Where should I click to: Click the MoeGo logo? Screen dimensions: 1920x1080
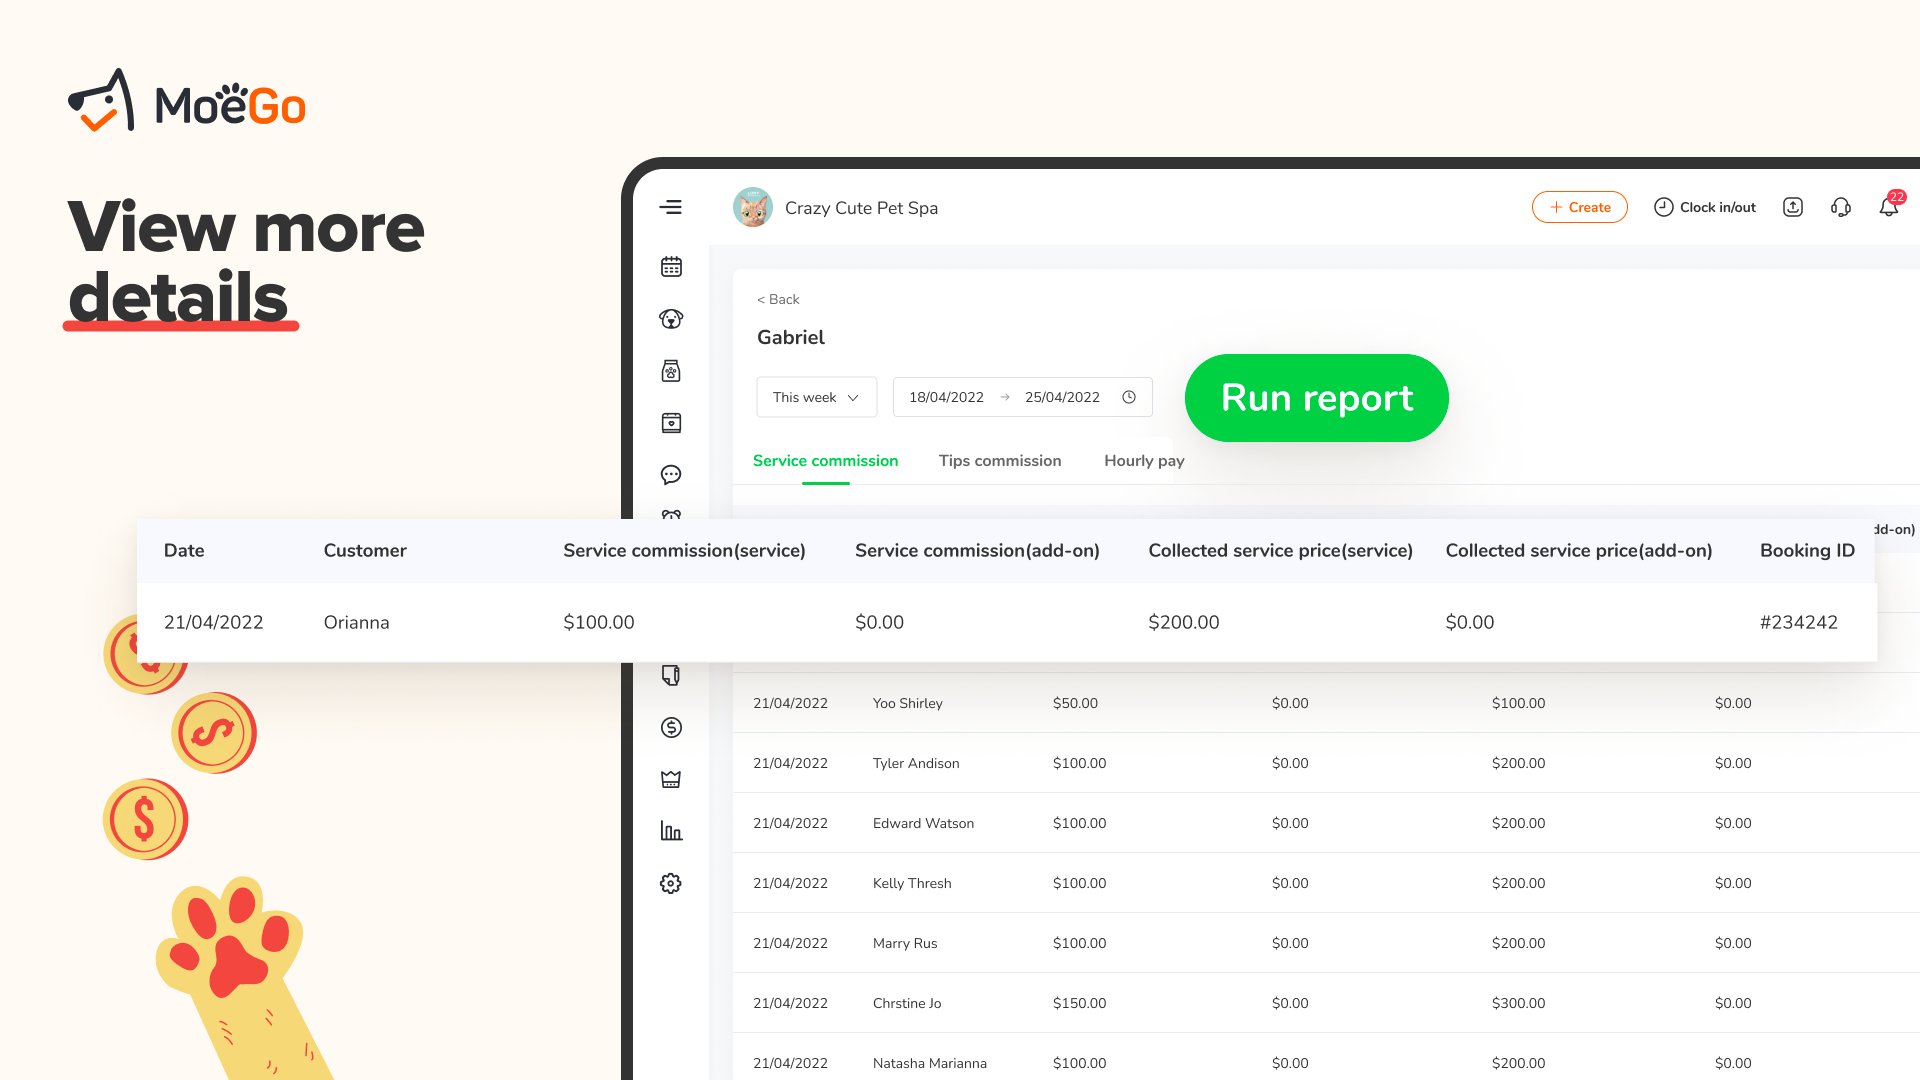[x=187, y=100]
